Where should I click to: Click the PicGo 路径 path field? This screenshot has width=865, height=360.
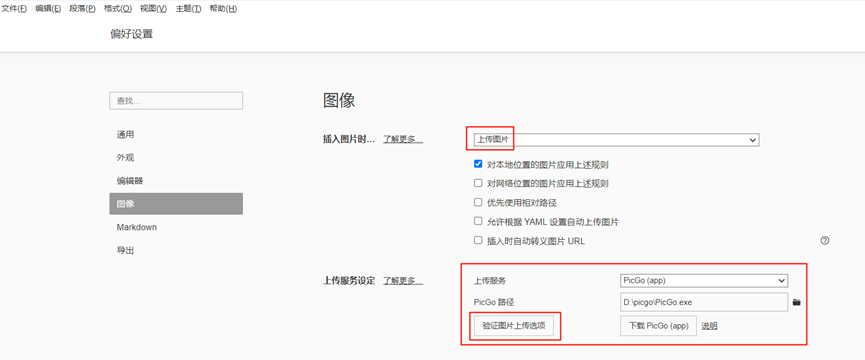[x=704, y=302]
